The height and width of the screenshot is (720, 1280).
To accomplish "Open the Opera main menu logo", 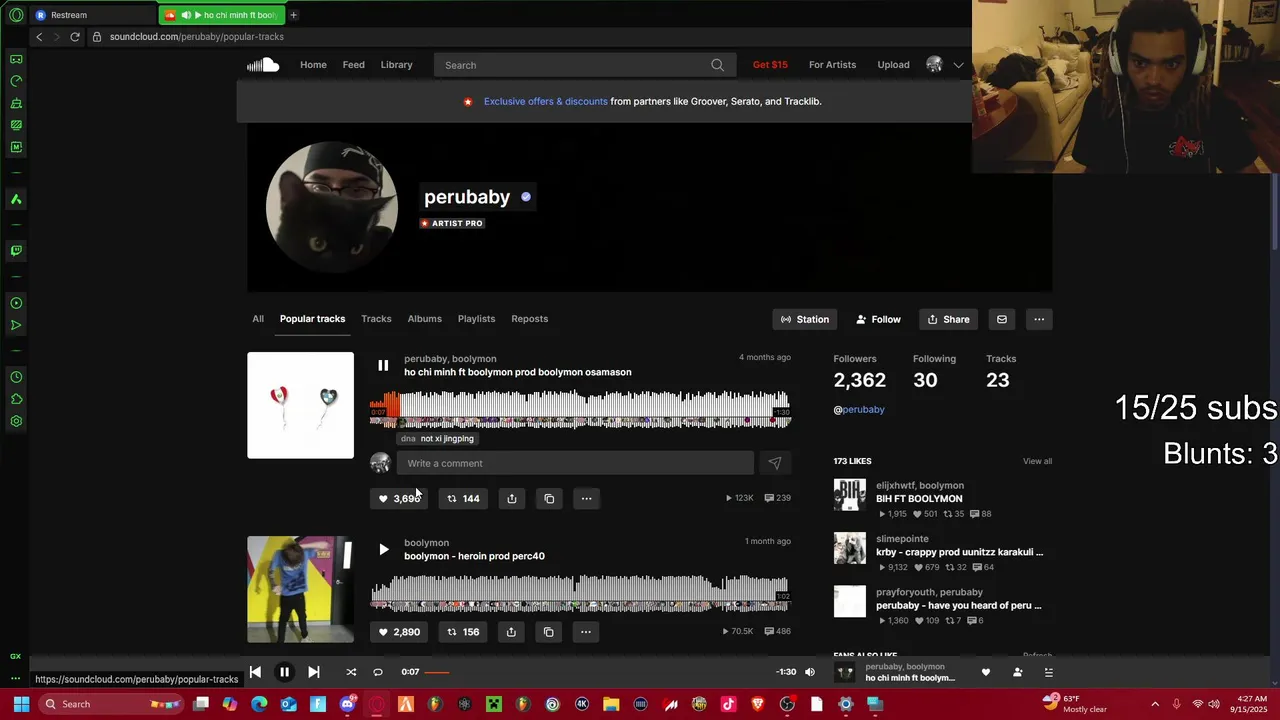I will pos(15,15).
